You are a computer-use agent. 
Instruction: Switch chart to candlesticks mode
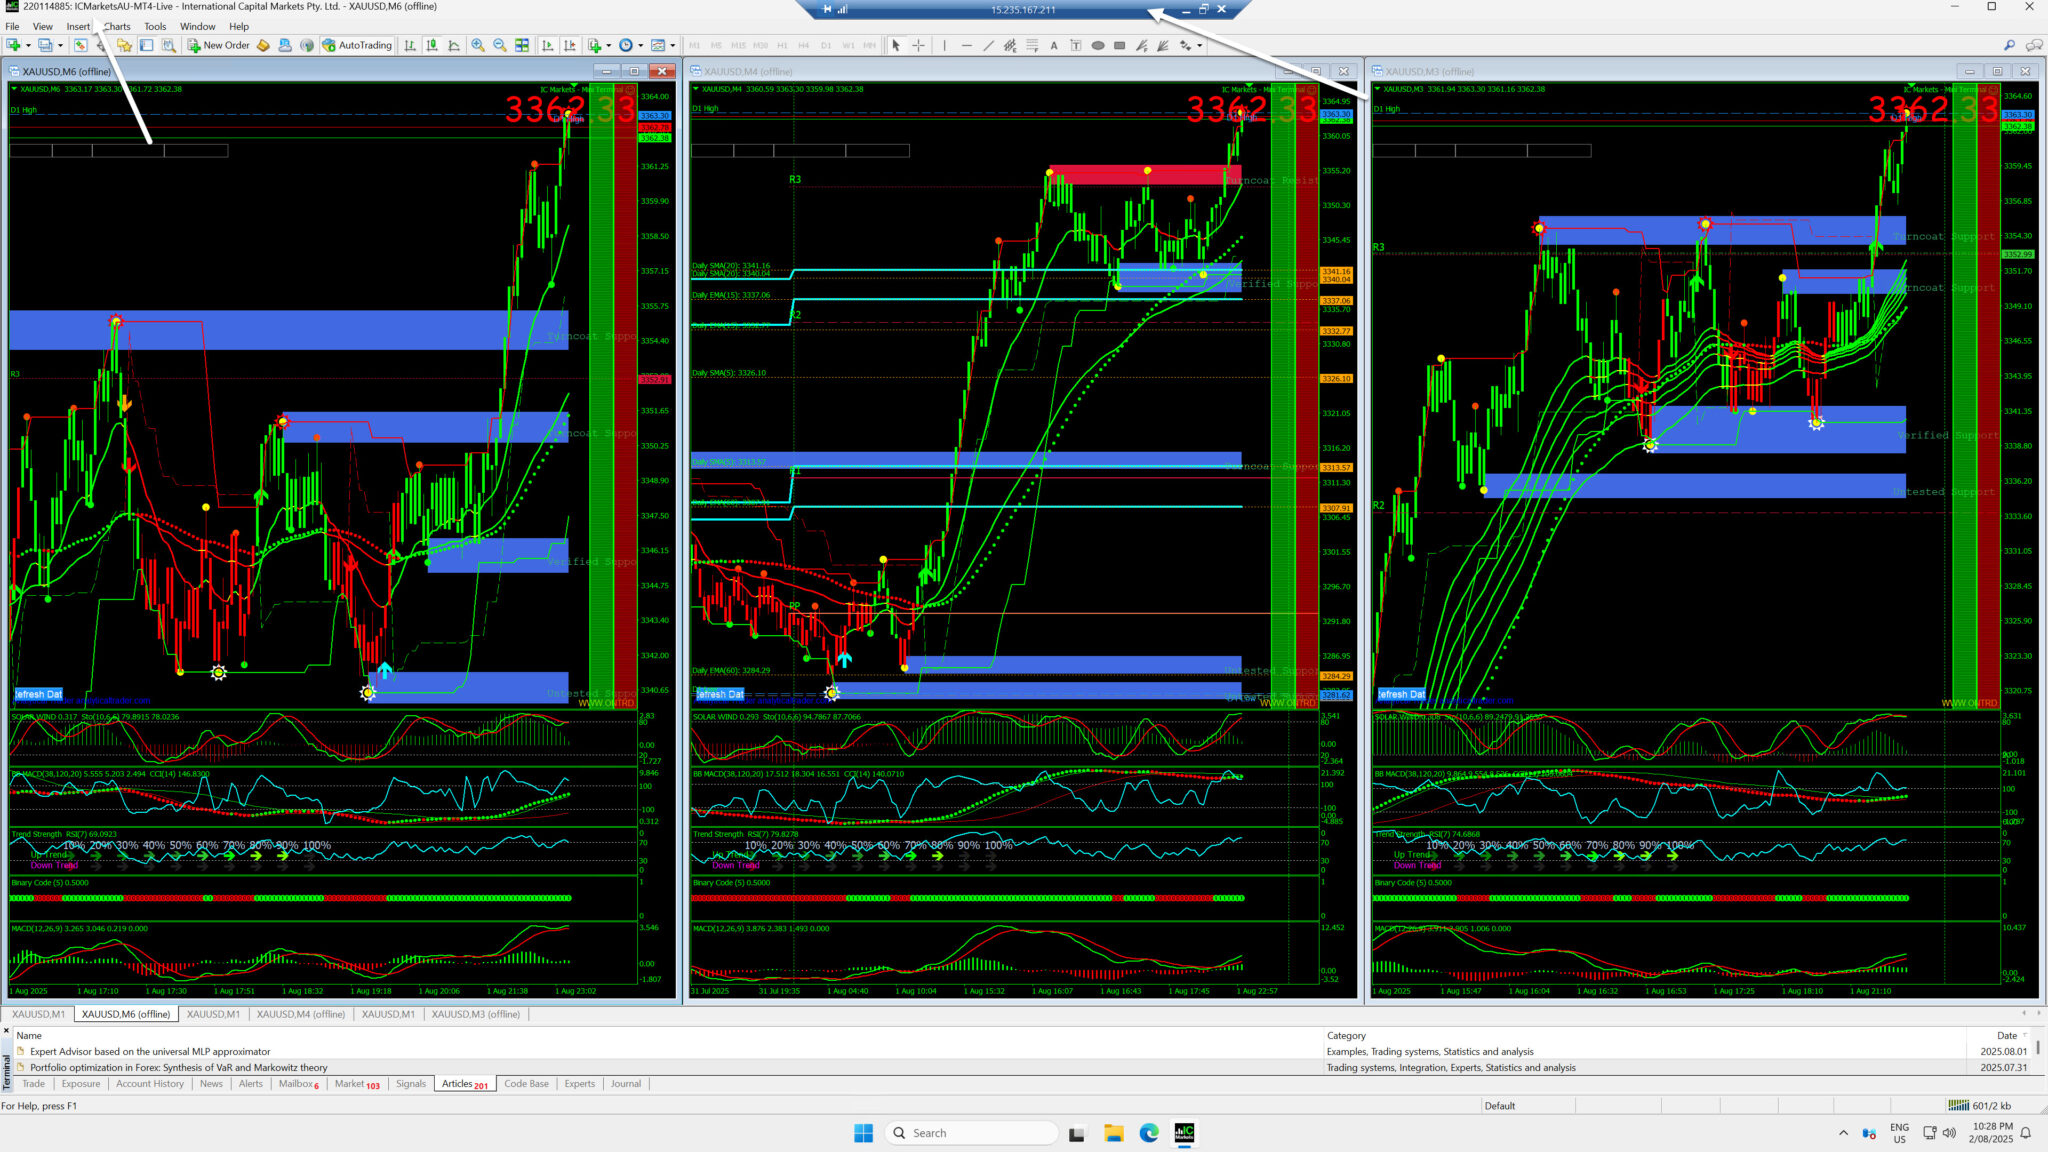point(432,45)
